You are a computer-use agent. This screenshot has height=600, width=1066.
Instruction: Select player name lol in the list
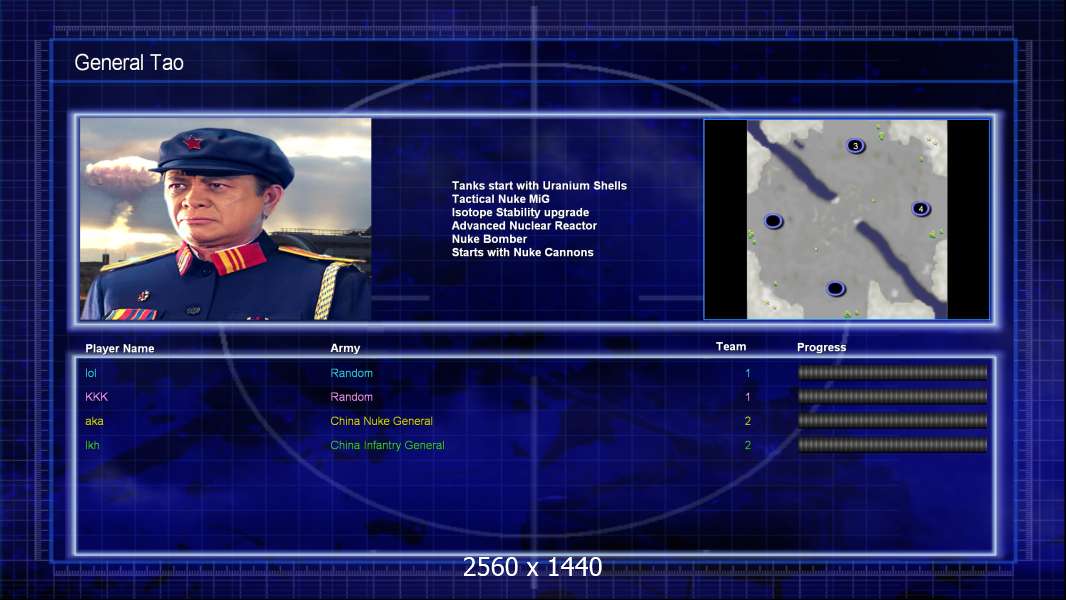[x=91, y=373]
